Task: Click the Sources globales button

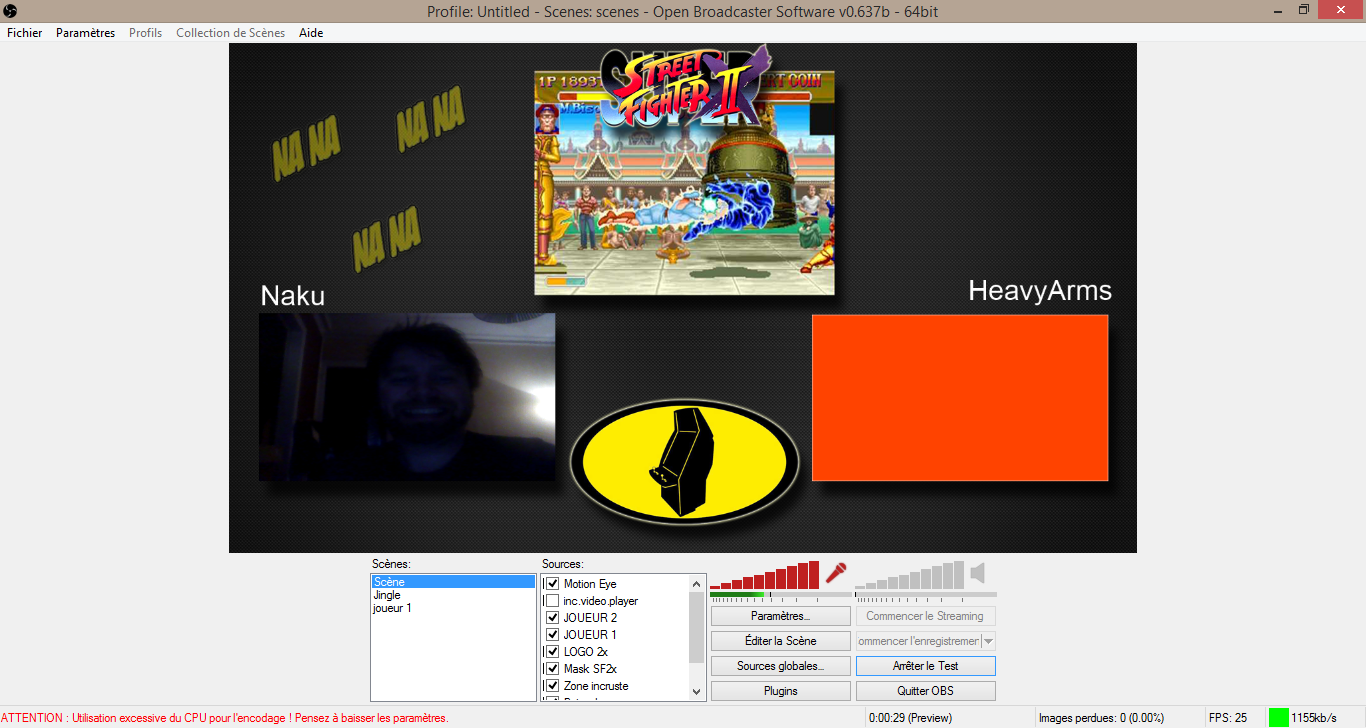Action: (x=780, y=666)
